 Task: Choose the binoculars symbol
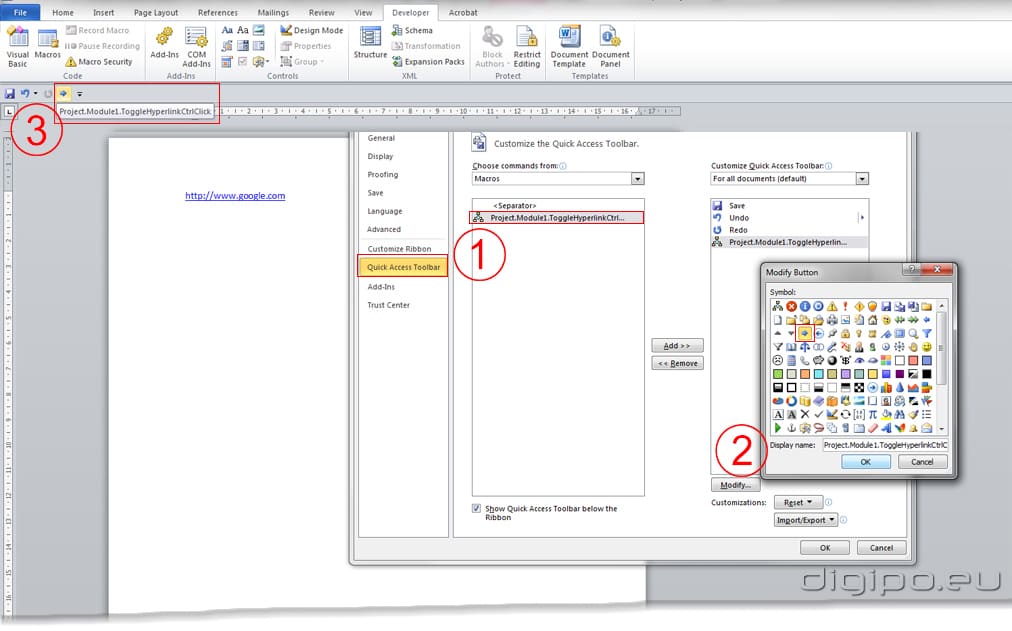tap(900, 414)
